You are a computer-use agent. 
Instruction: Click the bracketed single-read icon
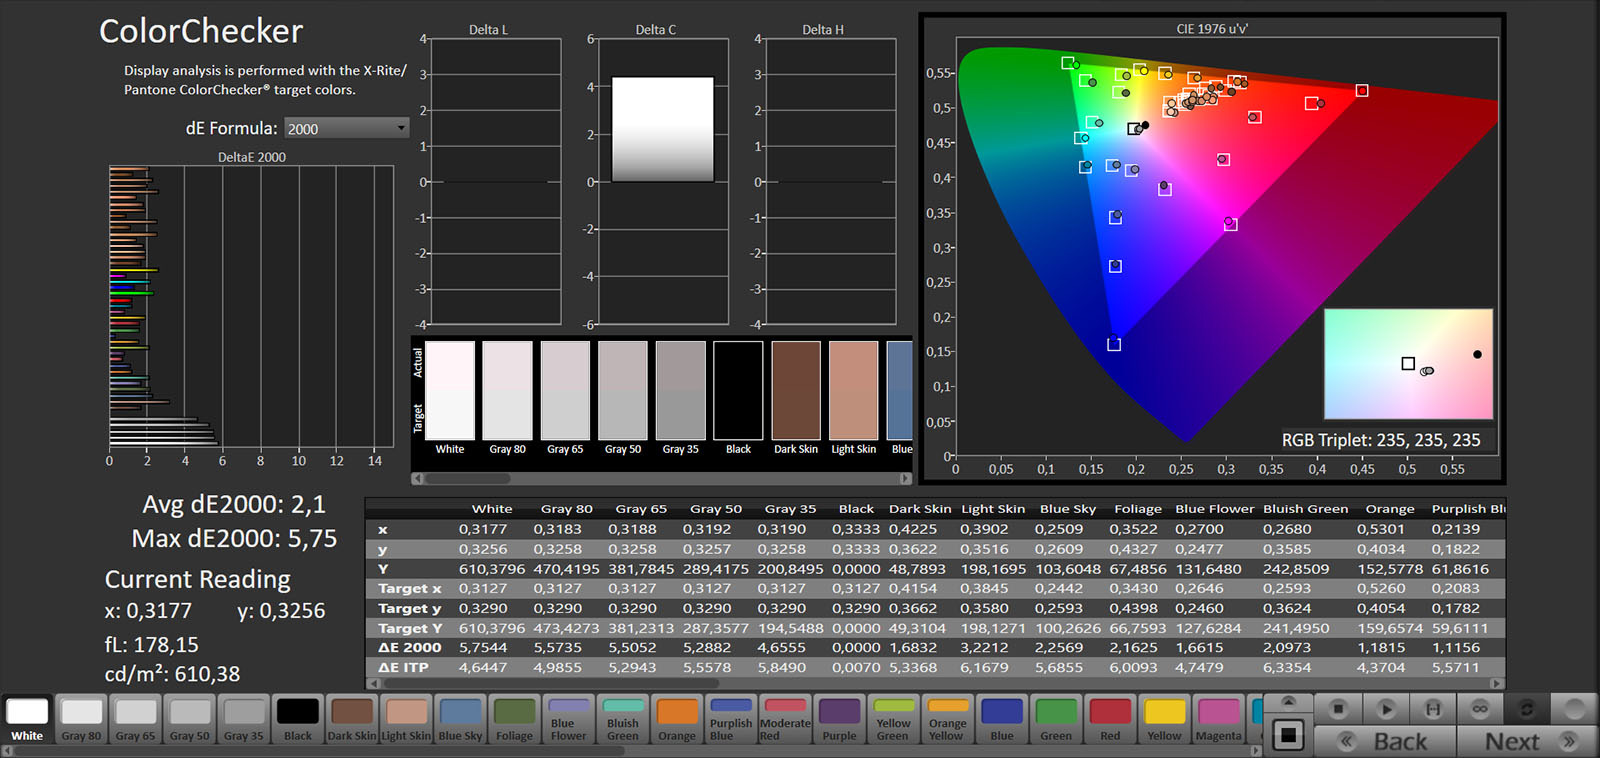point(1432,709)
